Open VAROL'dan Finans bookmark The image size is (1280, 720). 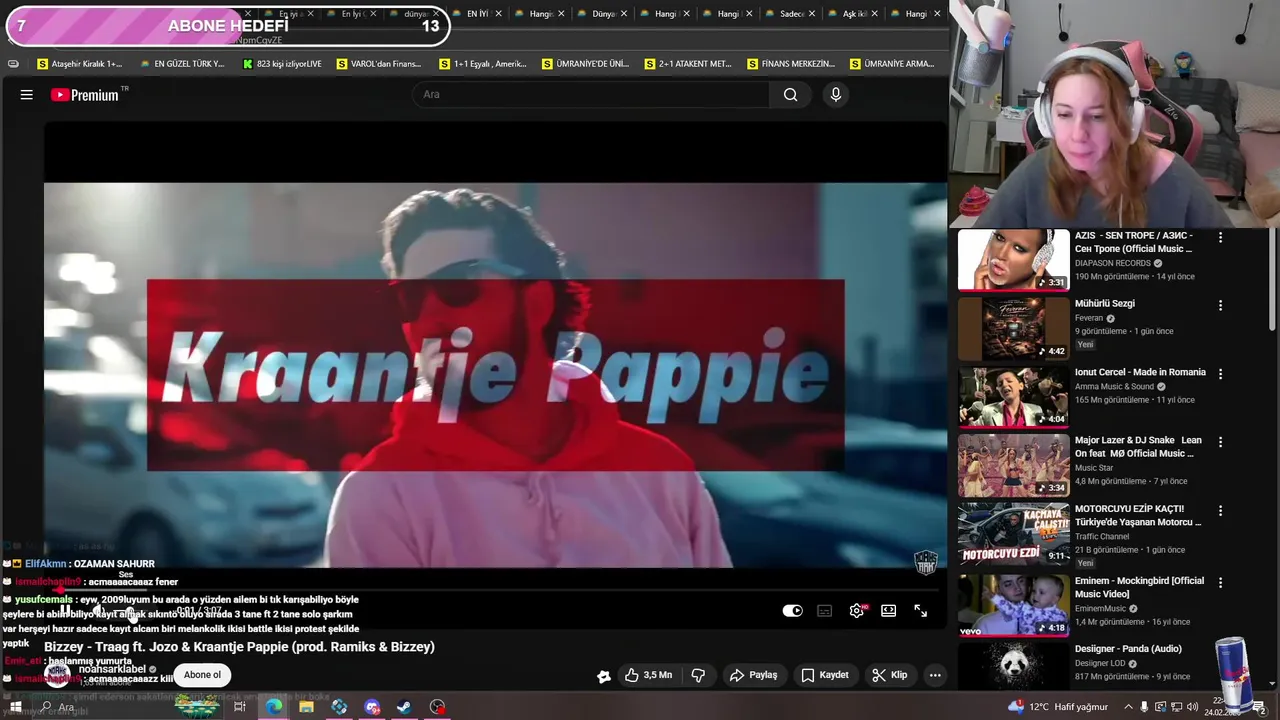379,64
